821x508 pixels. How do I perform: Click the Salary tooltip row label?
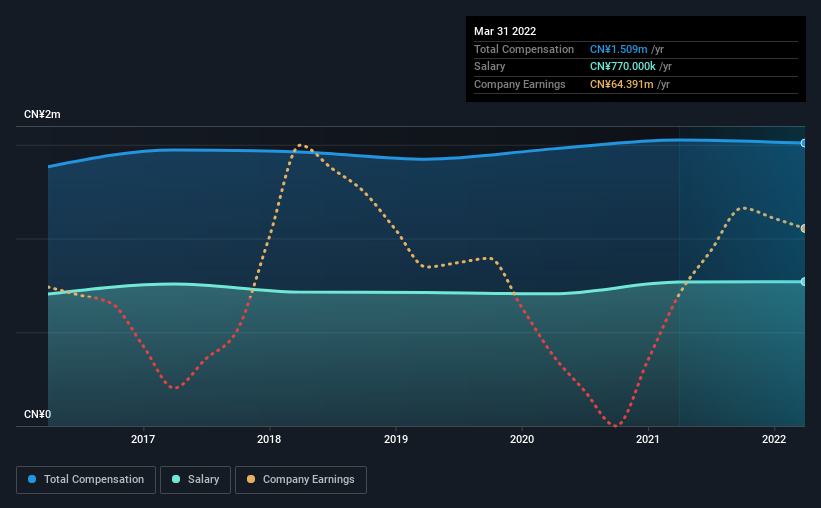(490, 67)
